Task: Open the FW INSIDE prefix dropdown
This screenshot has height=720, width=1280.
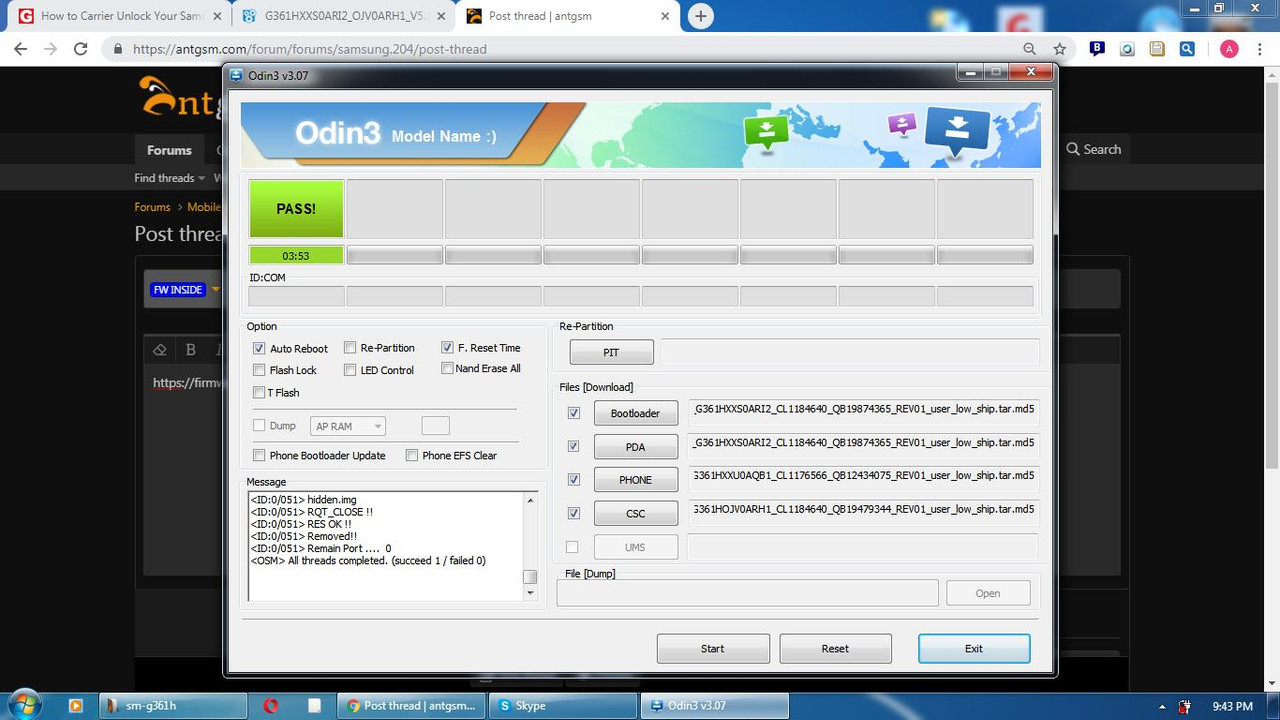Action: (184, 290)
